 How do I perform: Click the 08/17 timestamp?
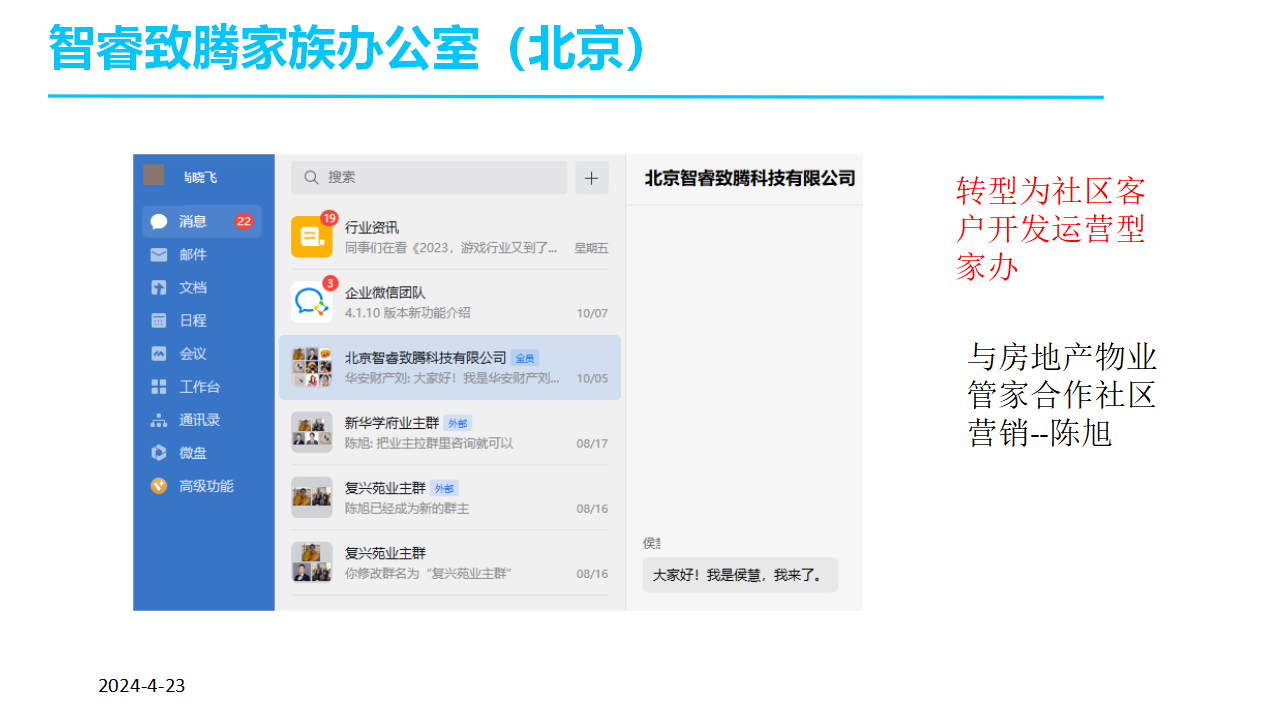(x=592, y=443)
